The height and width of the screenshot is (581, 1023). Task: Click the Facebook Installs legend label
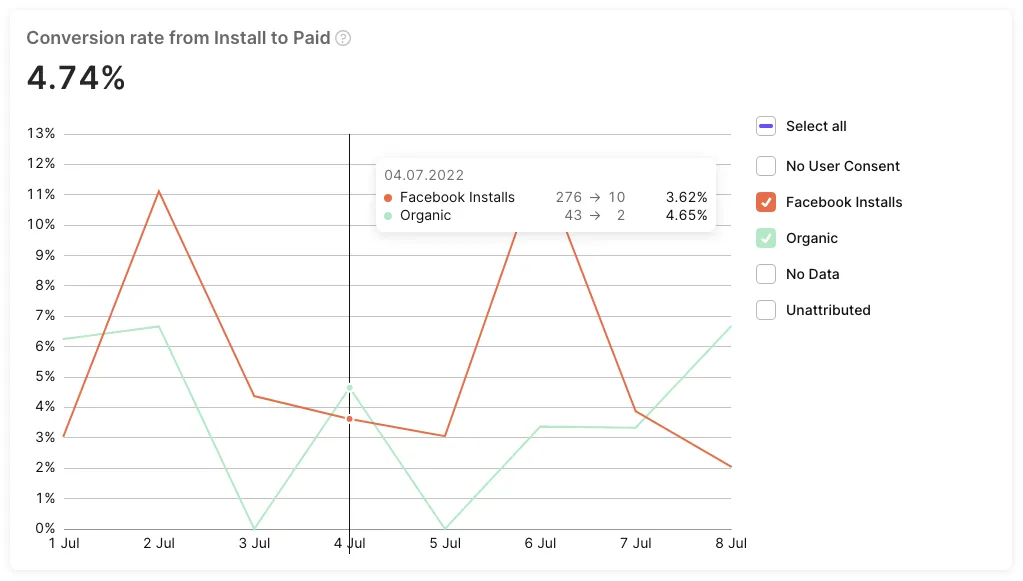point(843,202)
